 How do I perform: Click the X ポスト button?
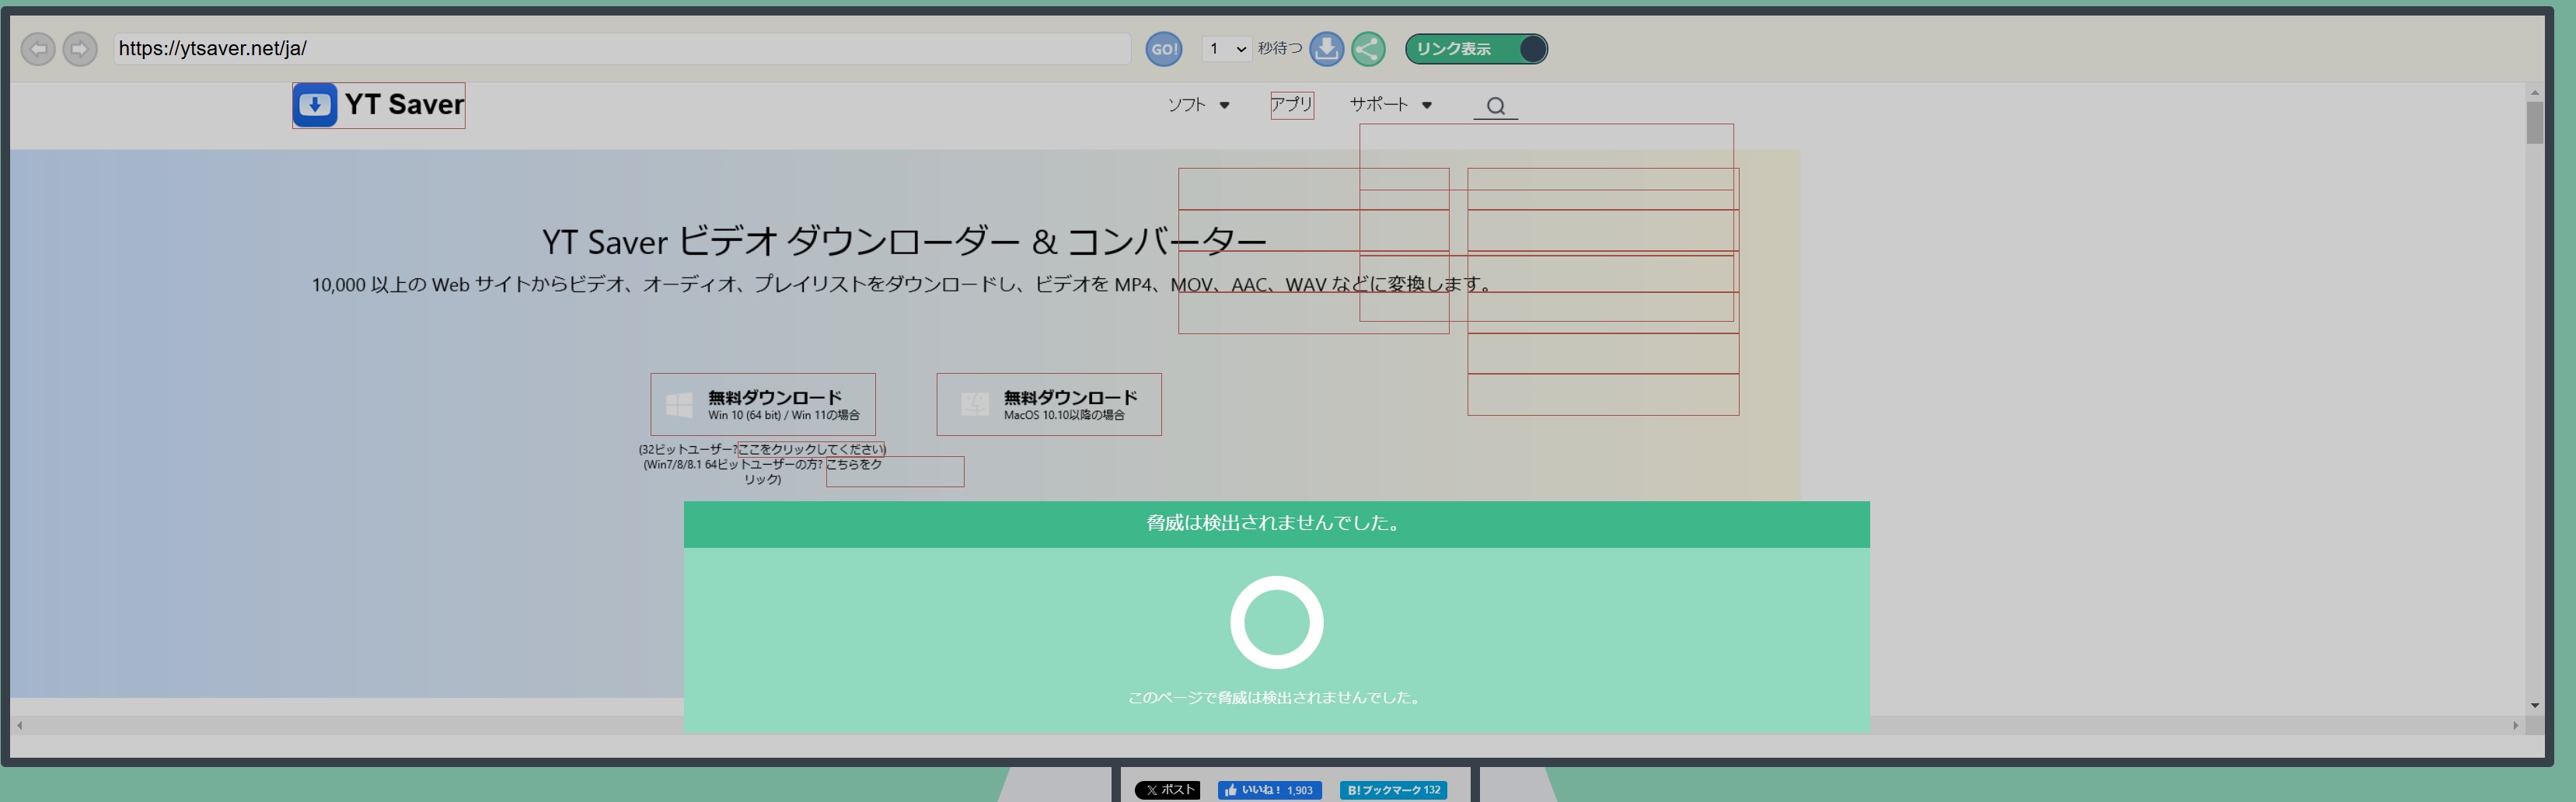1167,790
